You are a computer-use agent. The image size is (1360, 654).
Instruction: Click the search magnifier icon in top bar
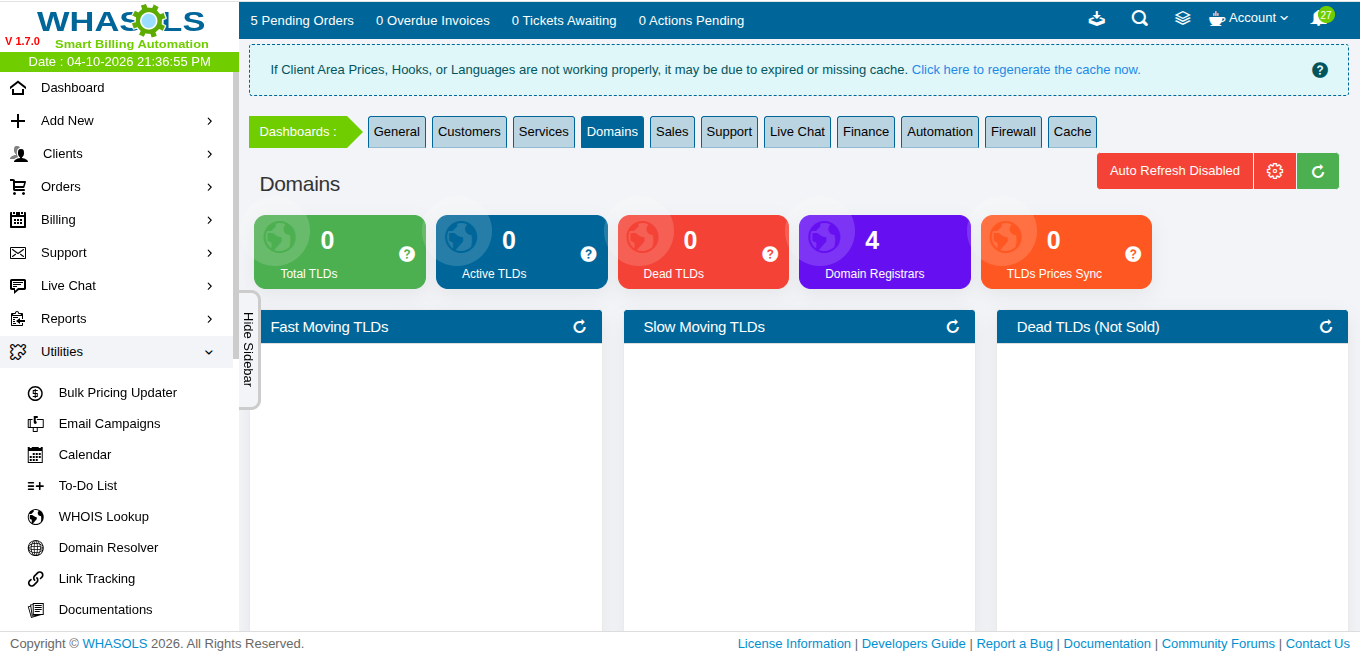click(x=1139, y=19)
